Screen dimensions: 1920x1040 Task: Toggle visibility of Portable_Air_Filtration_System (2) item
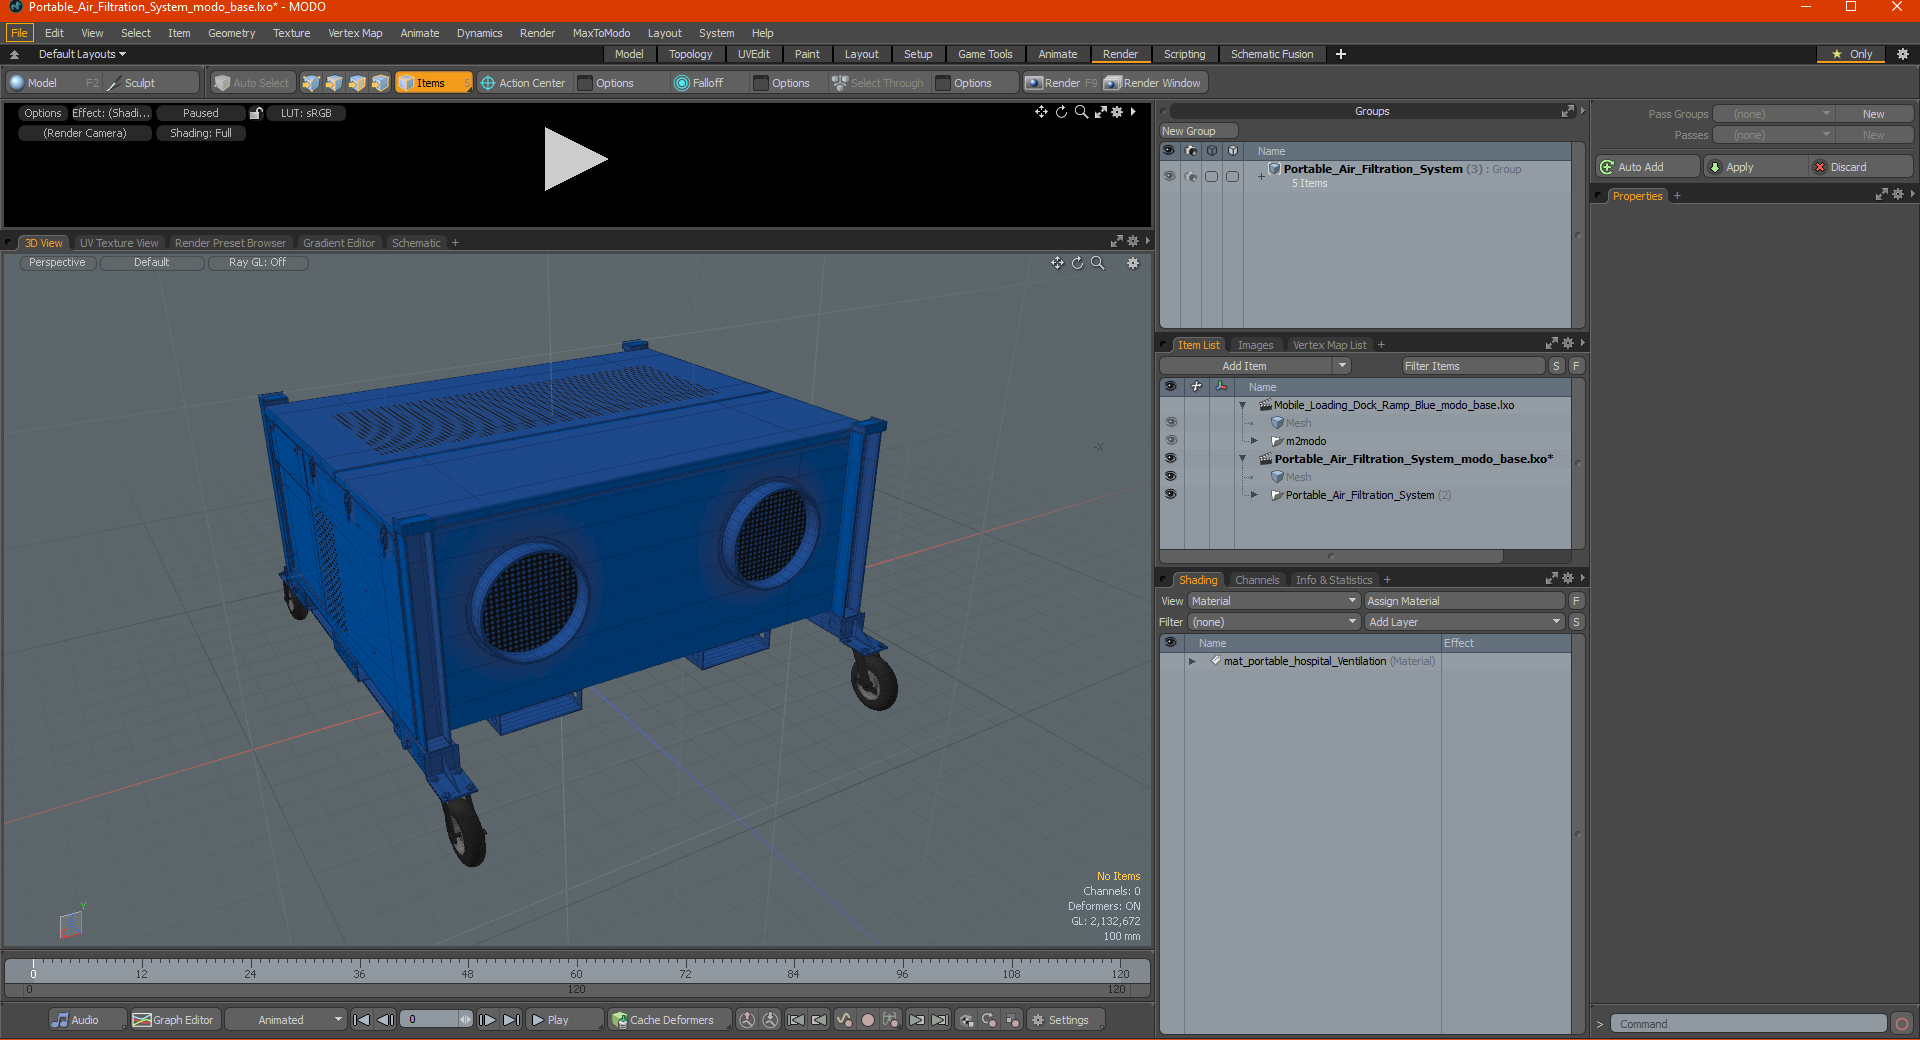coord(1170,495)
